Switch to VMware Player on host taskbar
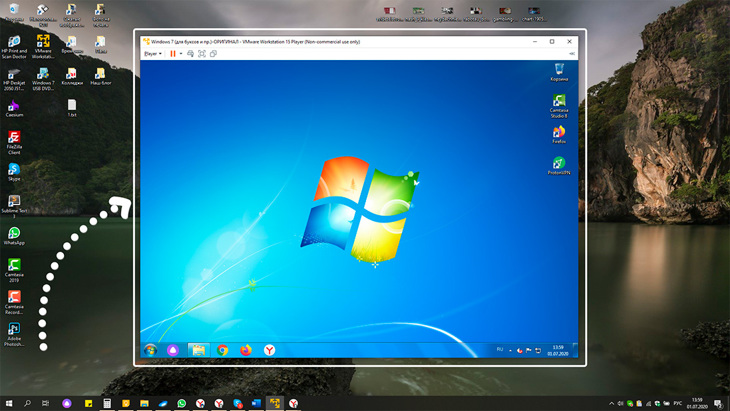This screenshot has width=730, height=411. tap(275, 403)
